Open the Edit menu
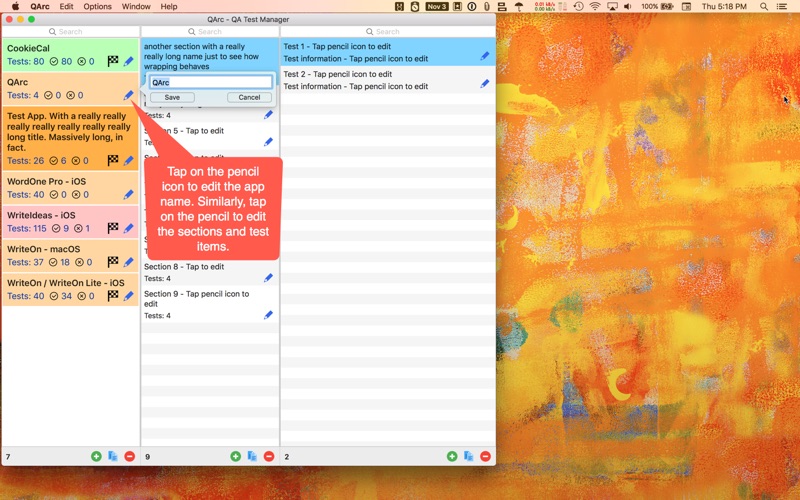This screenshot has height=500, width=800. coord(66,7)
